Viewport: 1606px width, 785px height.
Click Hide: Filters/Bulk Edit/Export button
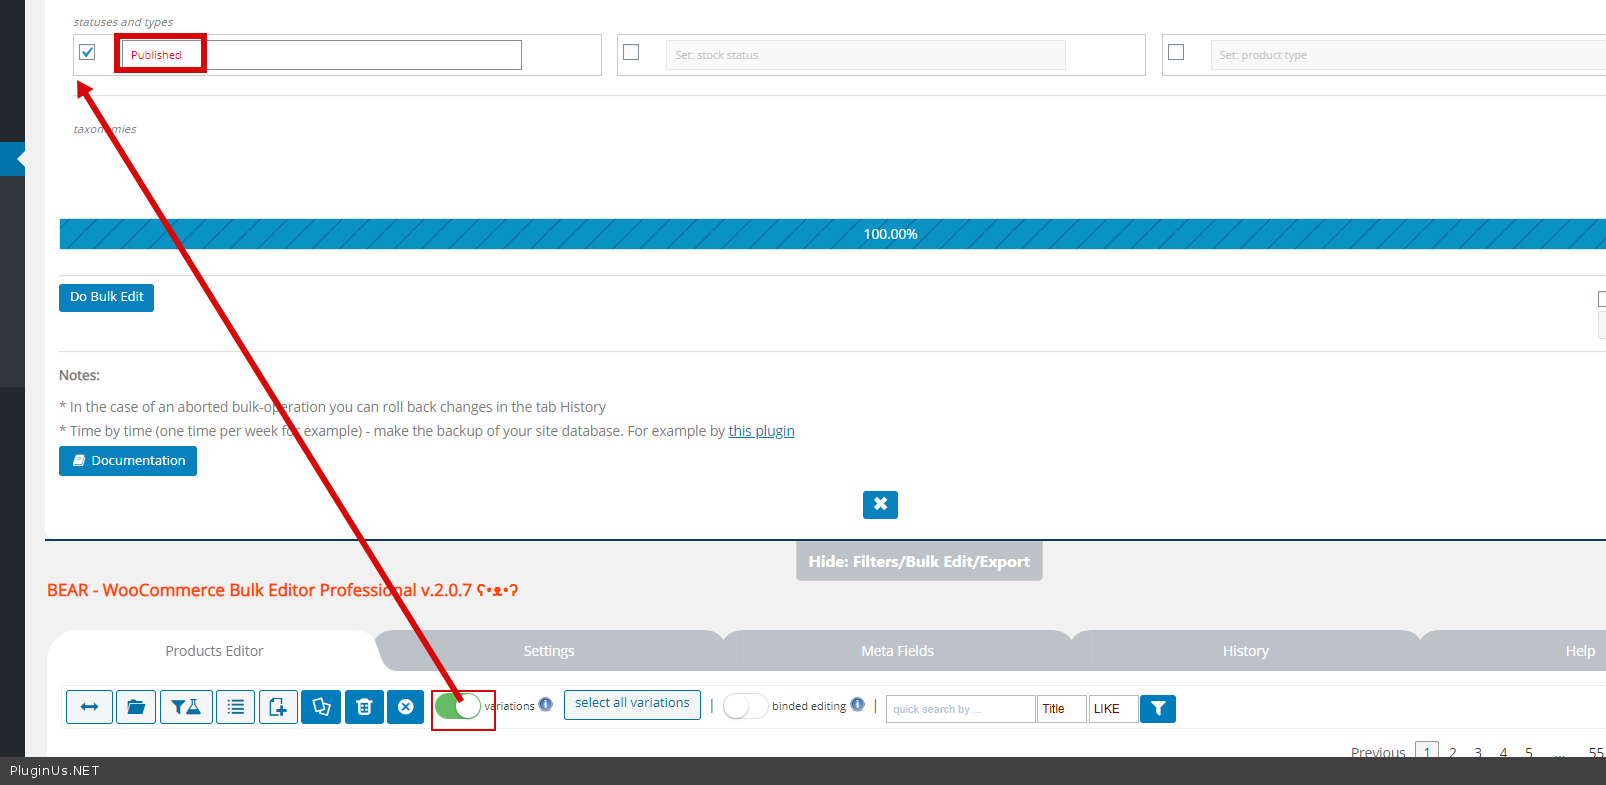[x=919, y=562]
